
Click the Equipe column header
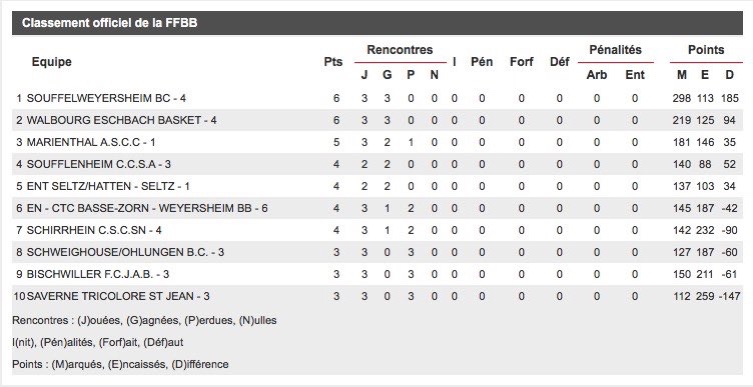[51, 62]
